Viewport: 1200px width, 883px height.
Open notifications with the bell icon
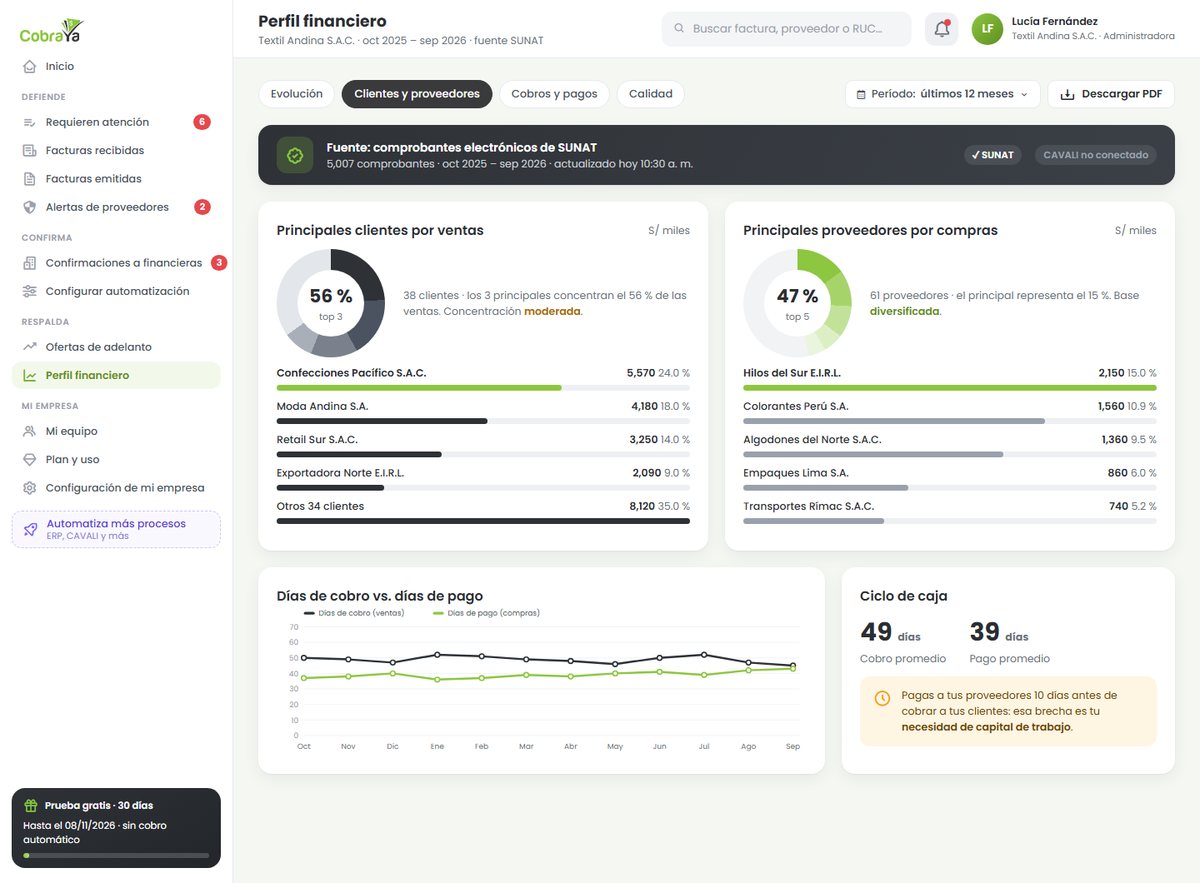coord(941,29)
